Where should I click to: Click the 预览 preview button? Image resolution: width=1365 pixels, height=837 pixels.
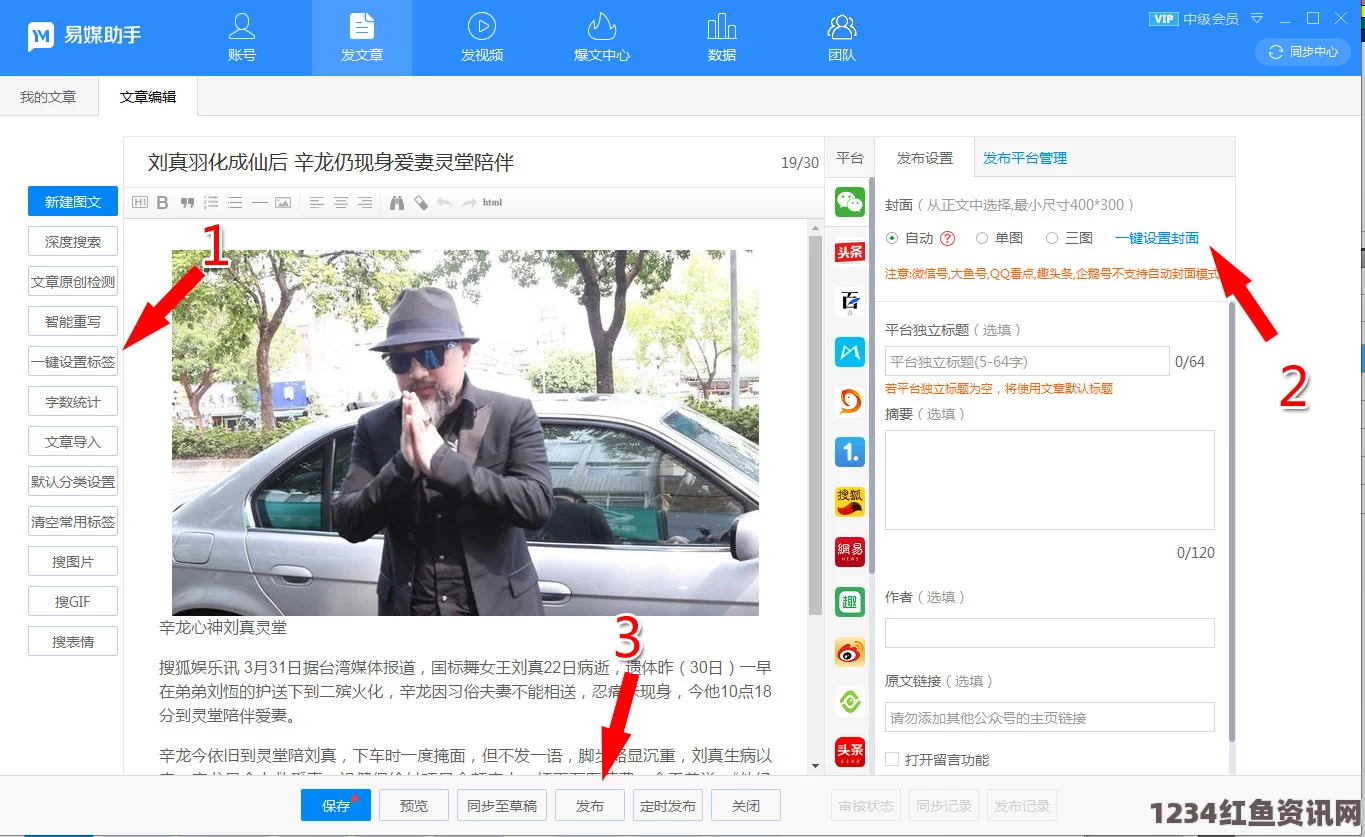(414, 805)
